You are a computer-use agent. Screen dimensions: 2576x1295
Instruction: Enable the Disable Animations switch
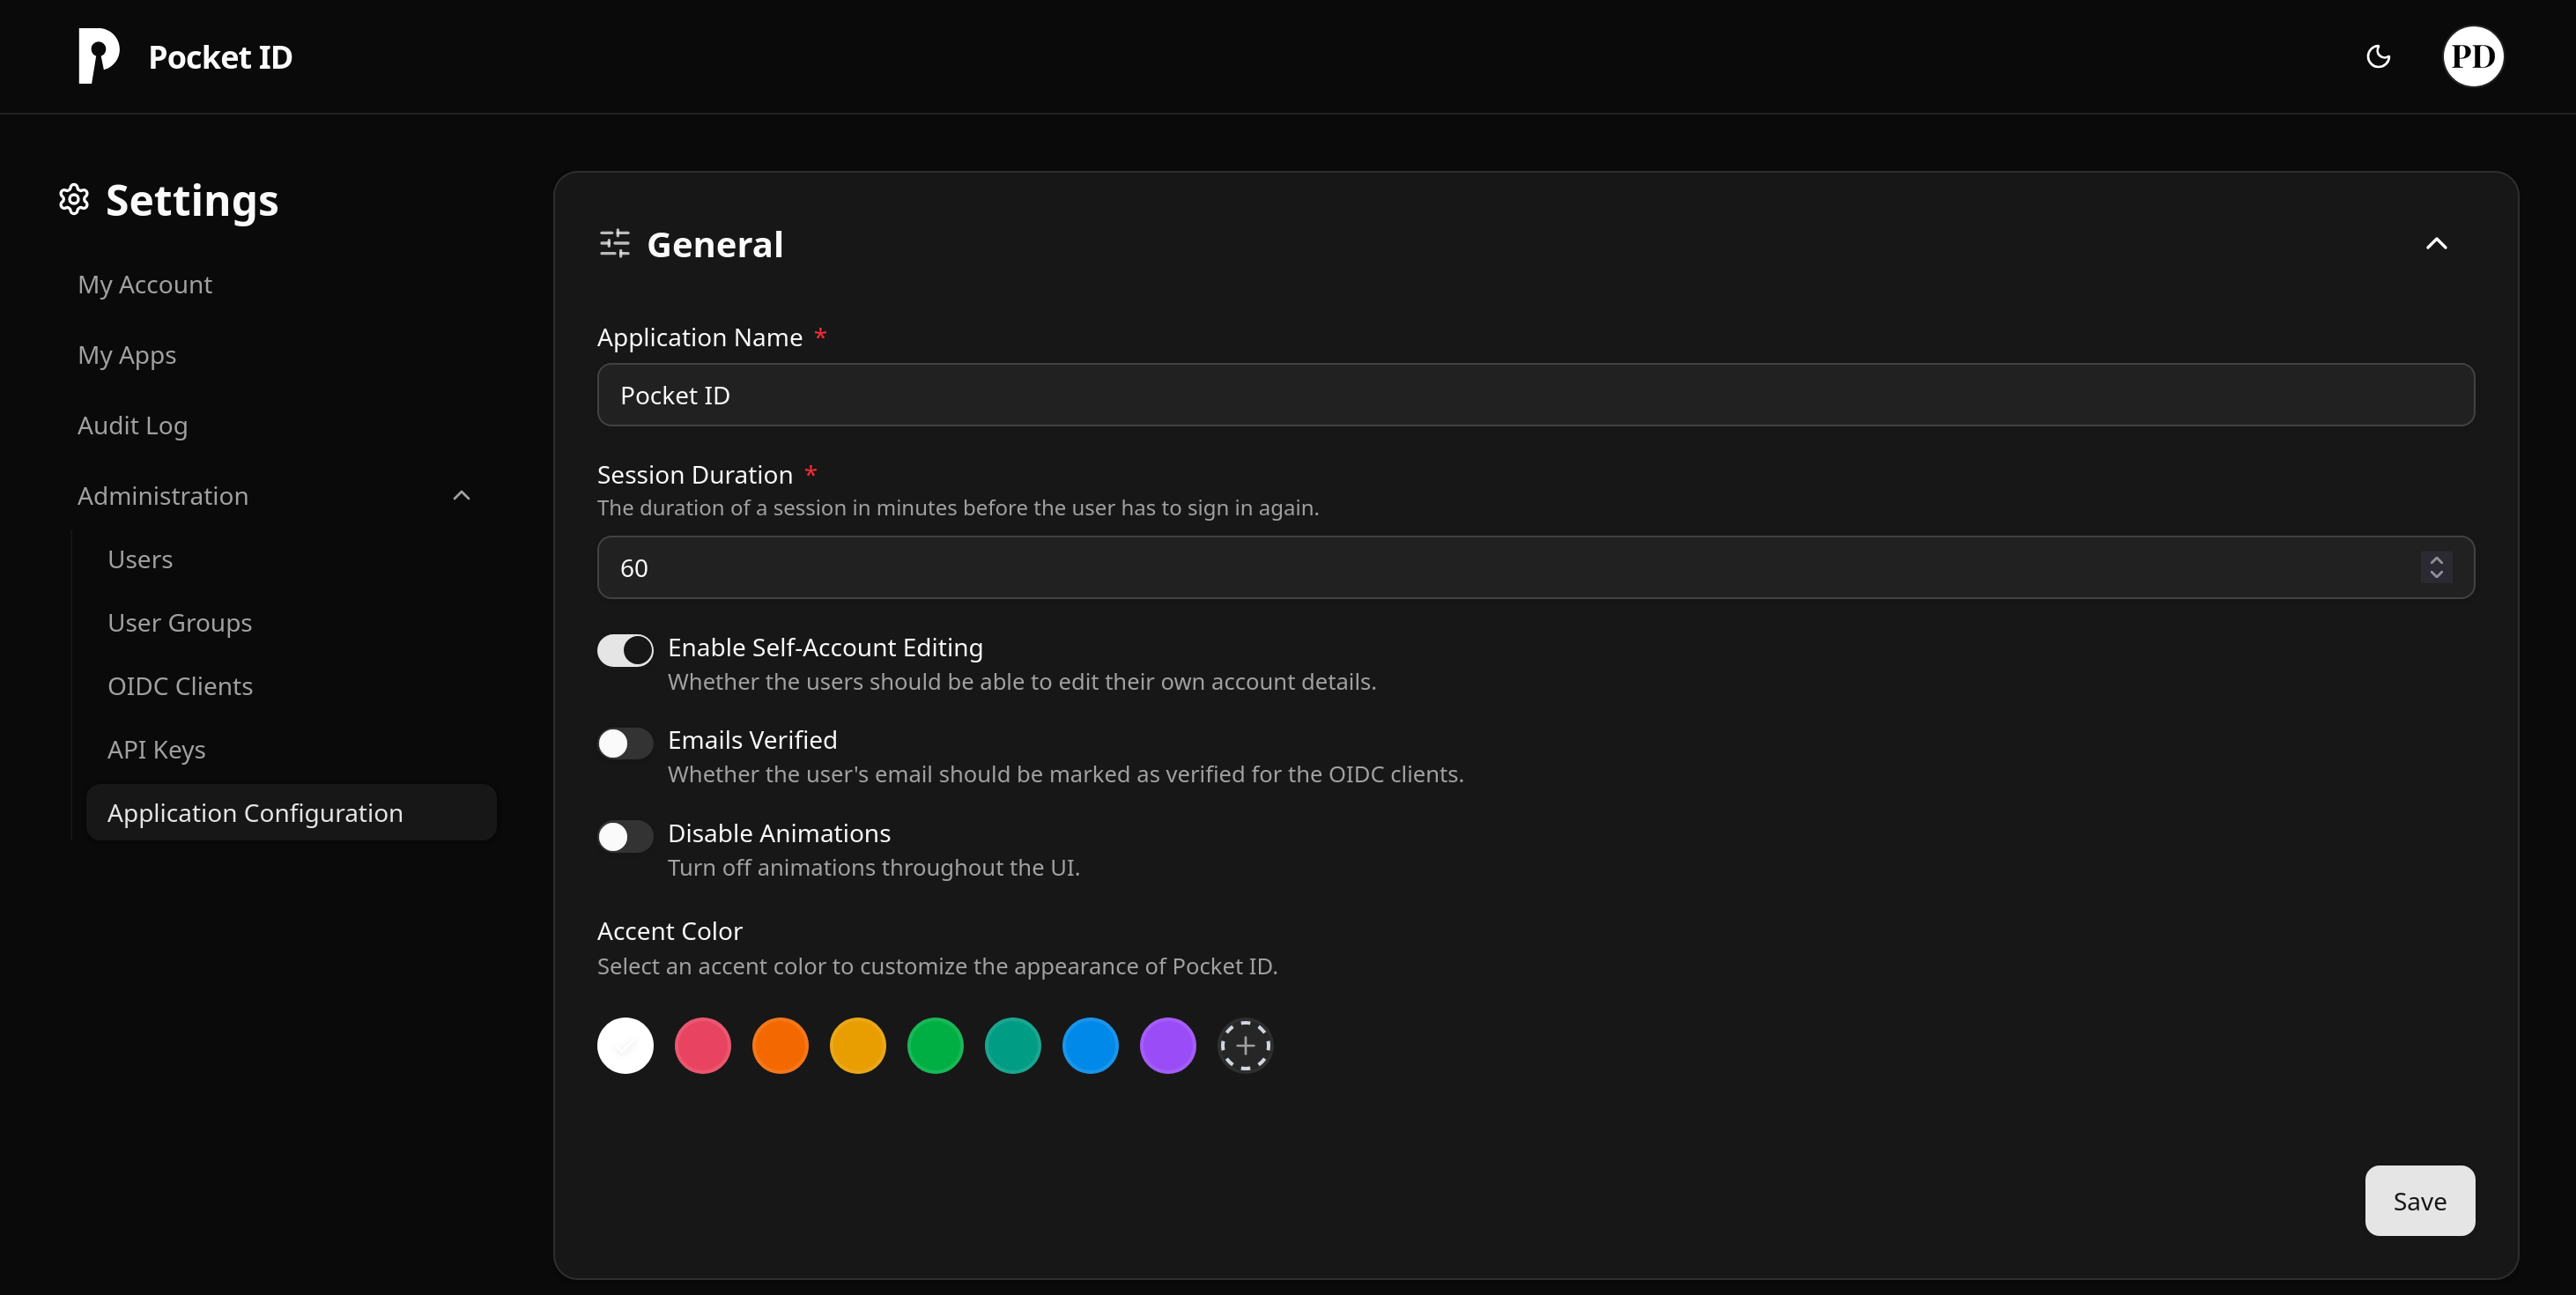pos(624,836)
